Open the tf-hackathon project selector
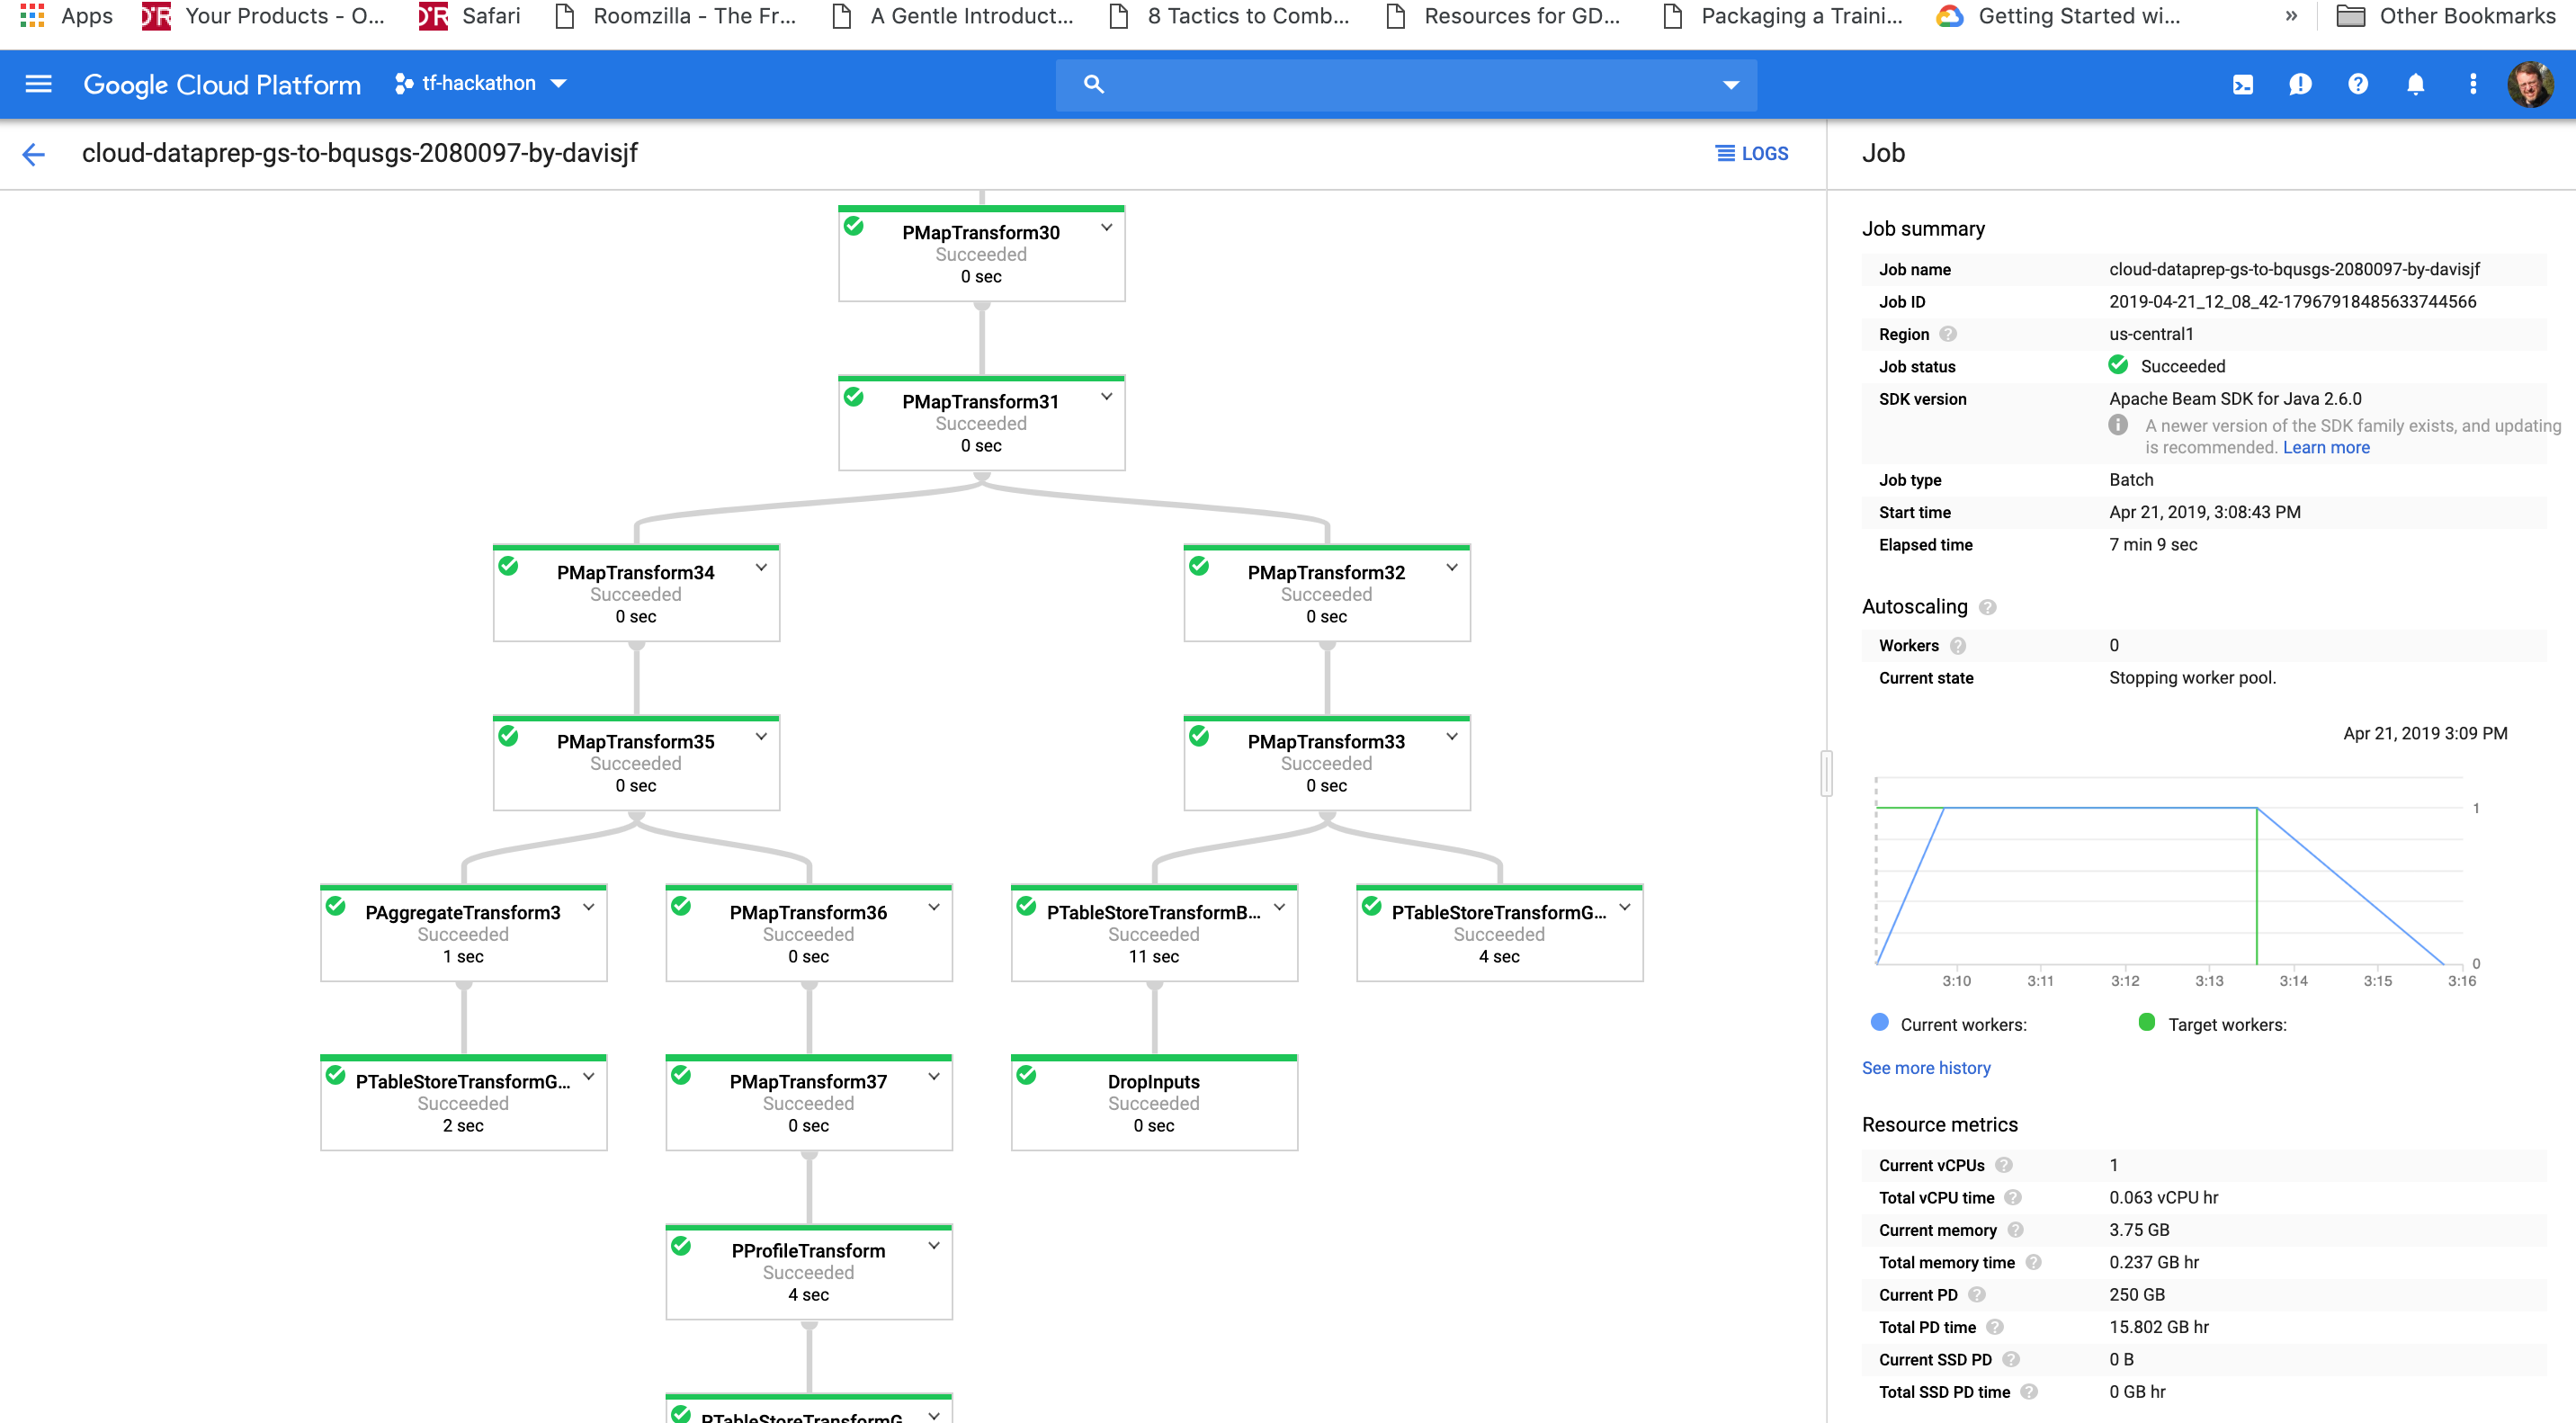 tap(481, 84)
